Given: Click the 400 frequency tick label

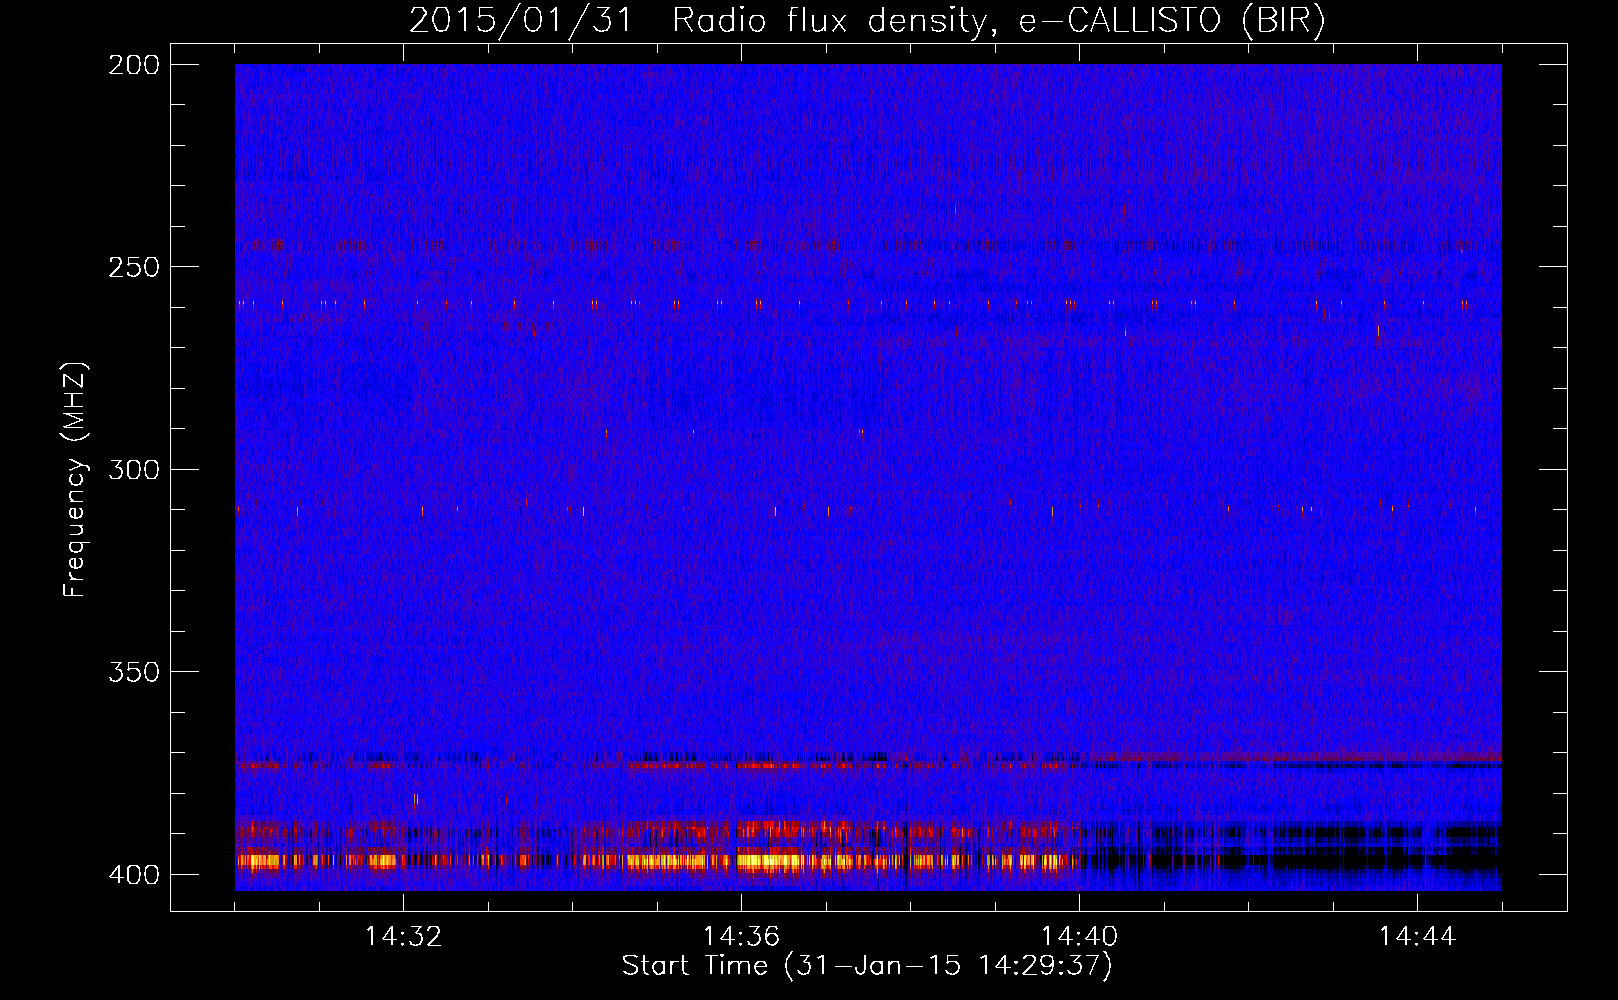Looking at the screenshot, I should coord(133,875).
